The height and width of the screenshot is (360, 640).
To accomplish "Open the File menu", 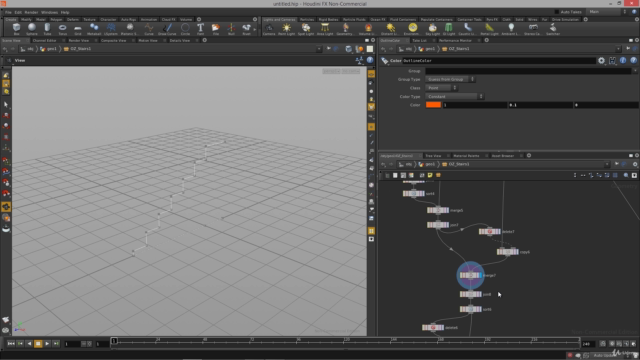I will [8, 12].
